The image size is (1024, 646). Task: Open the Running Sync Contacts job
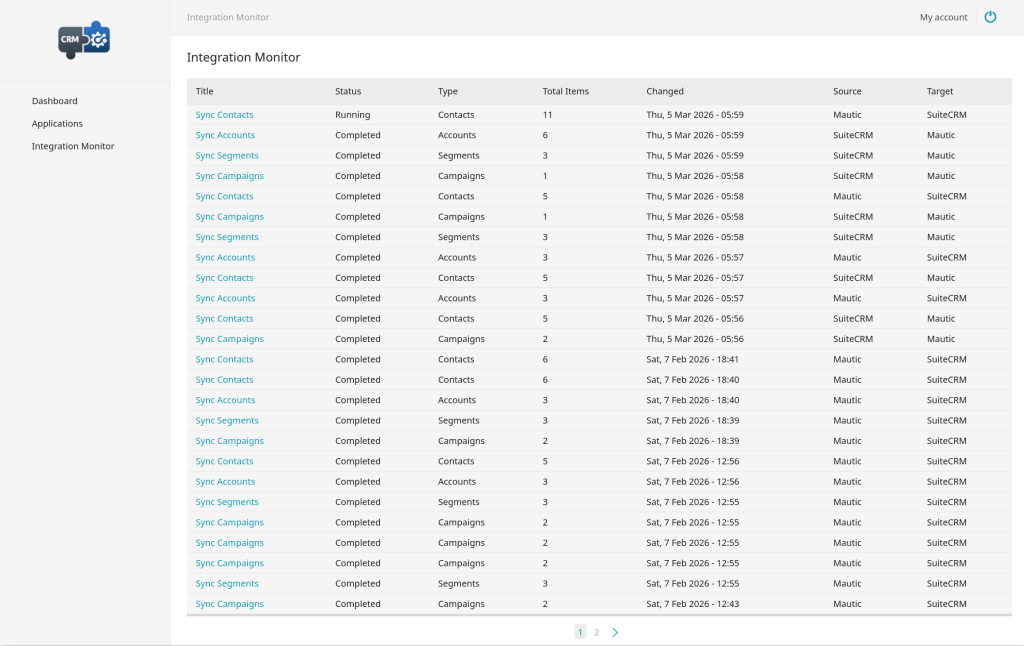click(224, 115)
